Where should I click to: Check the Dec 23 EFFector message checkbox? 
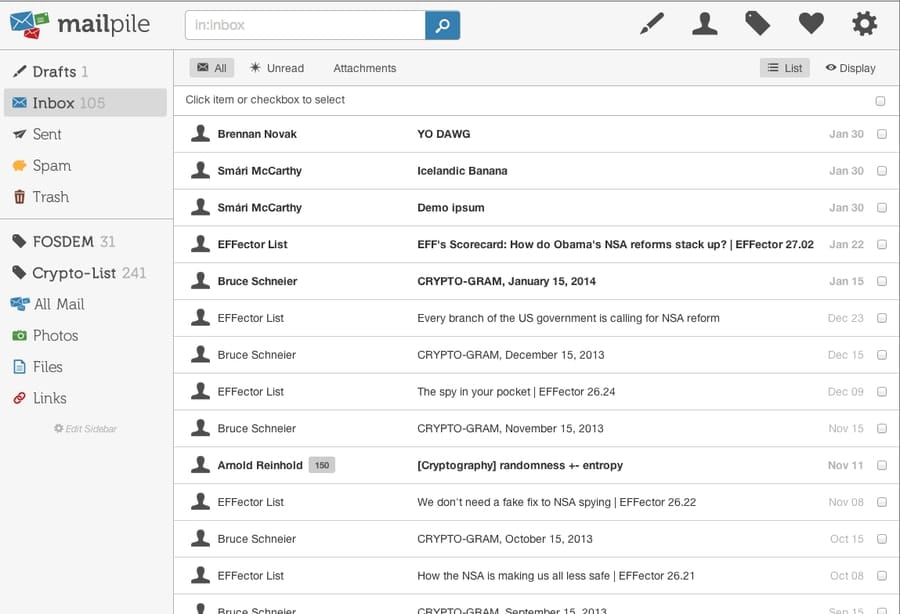coord(882,317)
